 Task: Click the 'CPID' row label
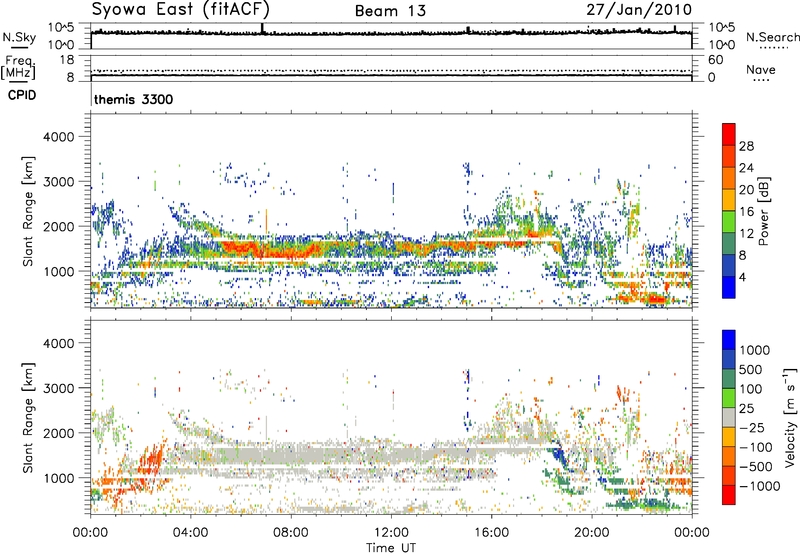tap(22, 95)
